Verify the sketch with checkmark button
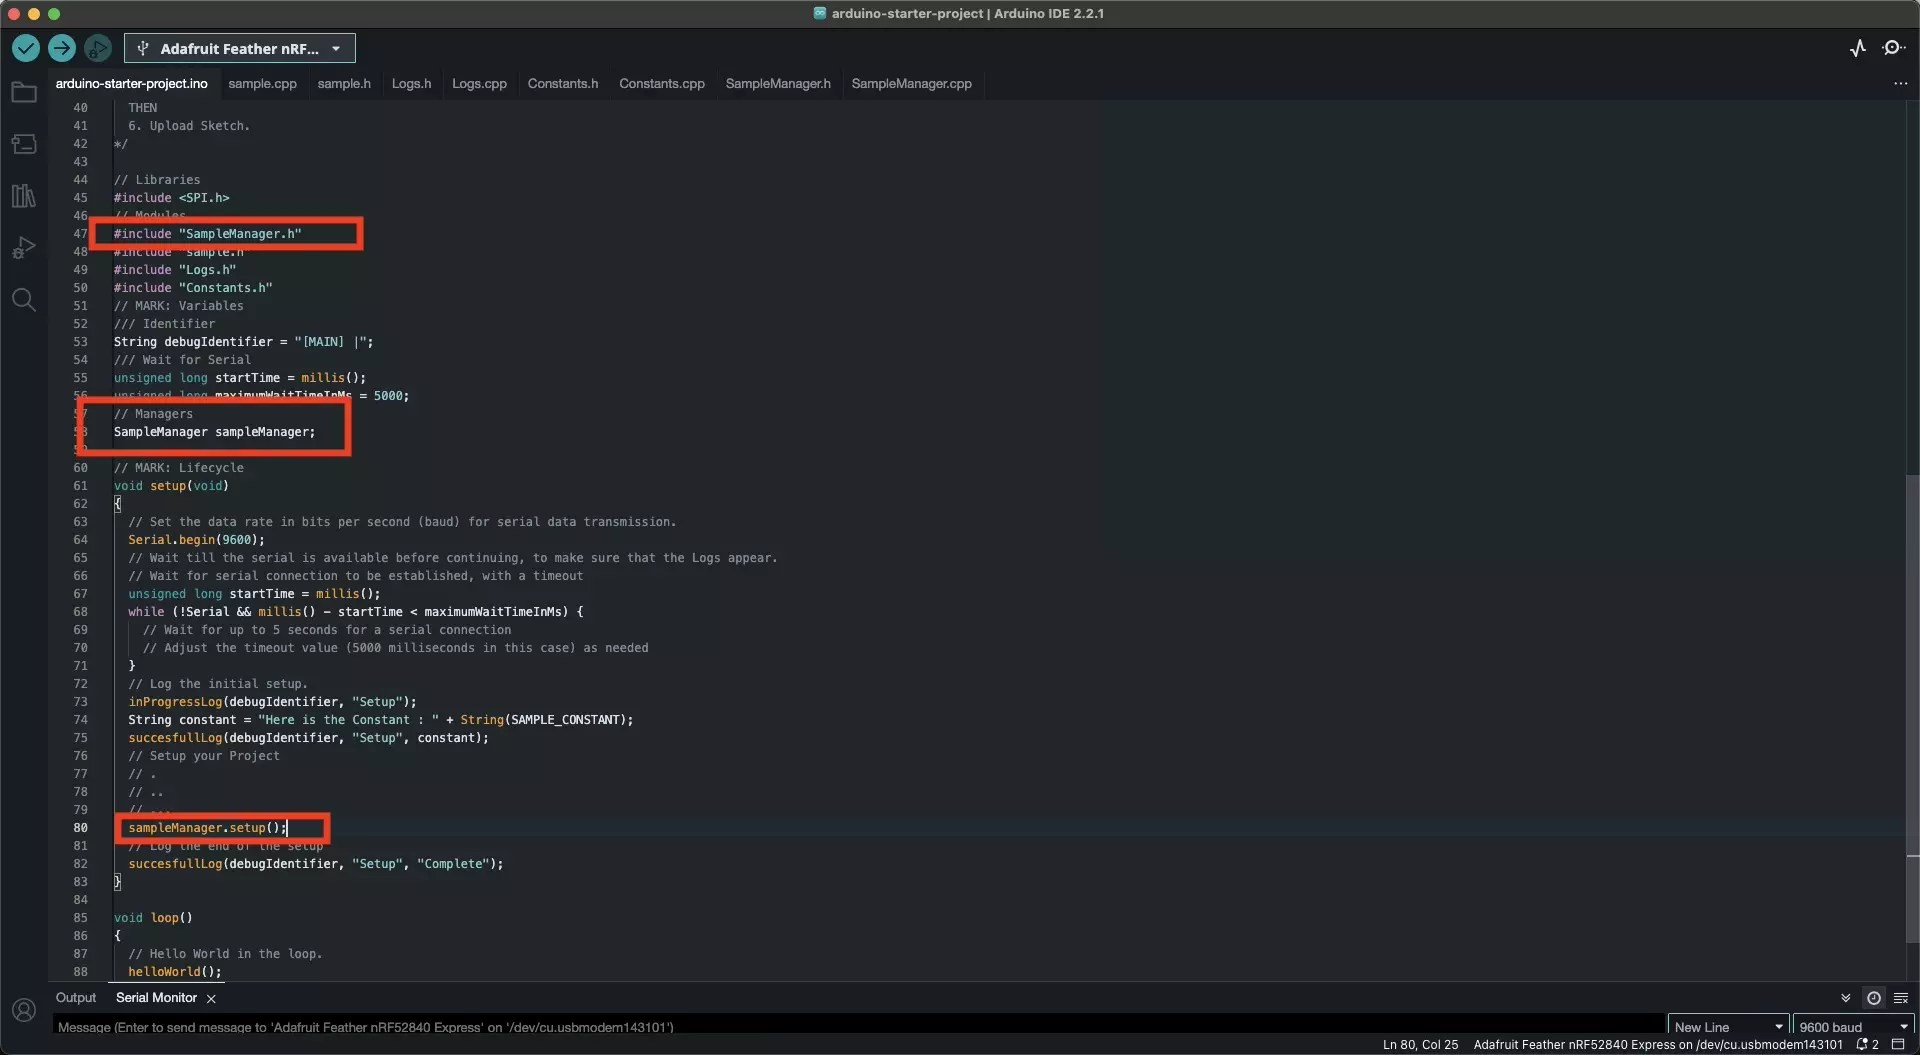This screenshot has height=1055, width=1920. coord(25,48)
